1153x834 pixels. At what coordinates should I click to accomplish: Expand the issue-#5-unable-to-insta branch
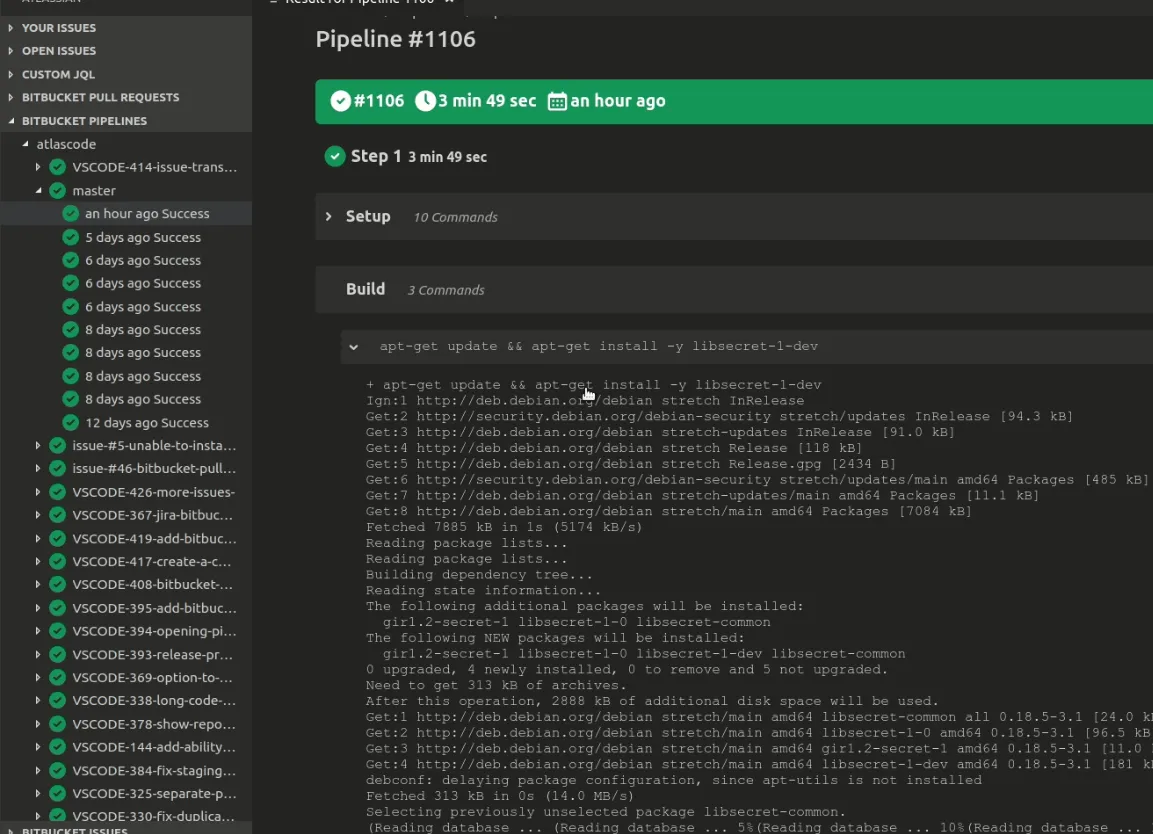39,446
